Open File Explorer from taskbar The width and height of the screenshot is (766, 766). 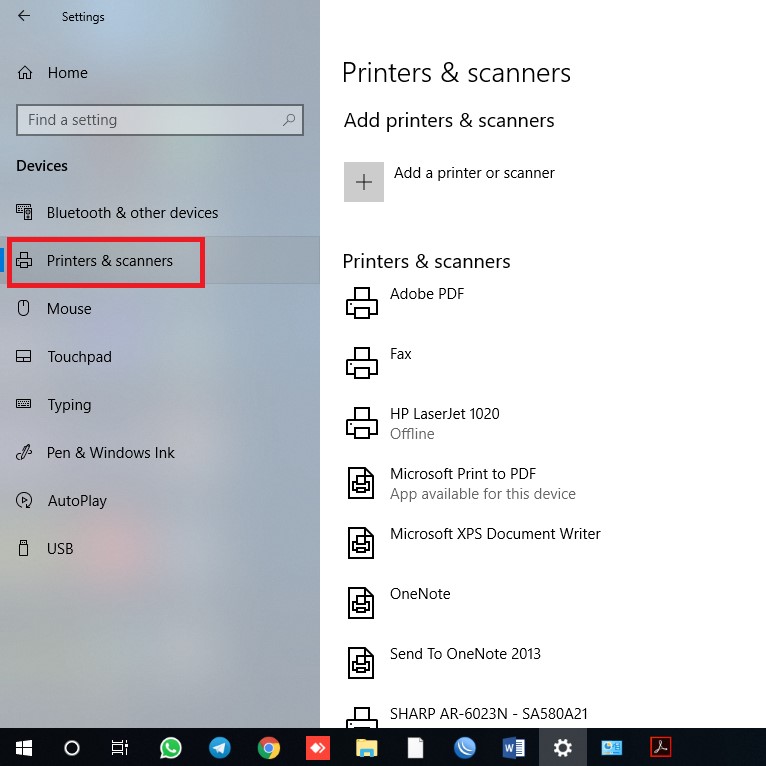(366, 747)
